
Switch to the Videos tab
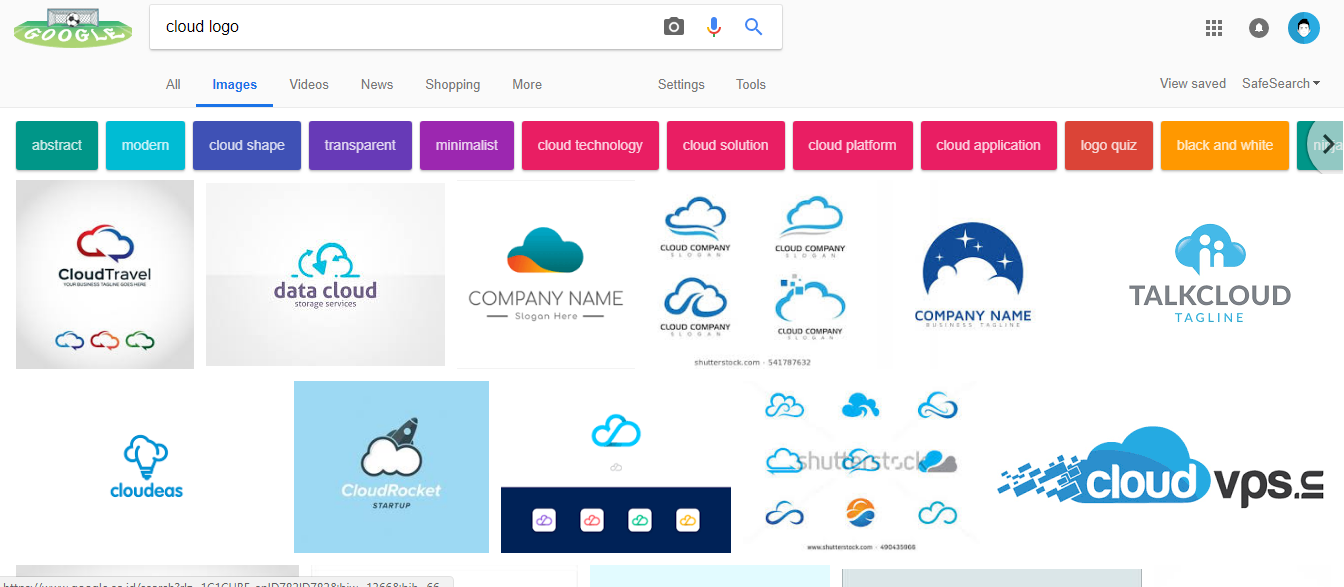click(309, 85)
